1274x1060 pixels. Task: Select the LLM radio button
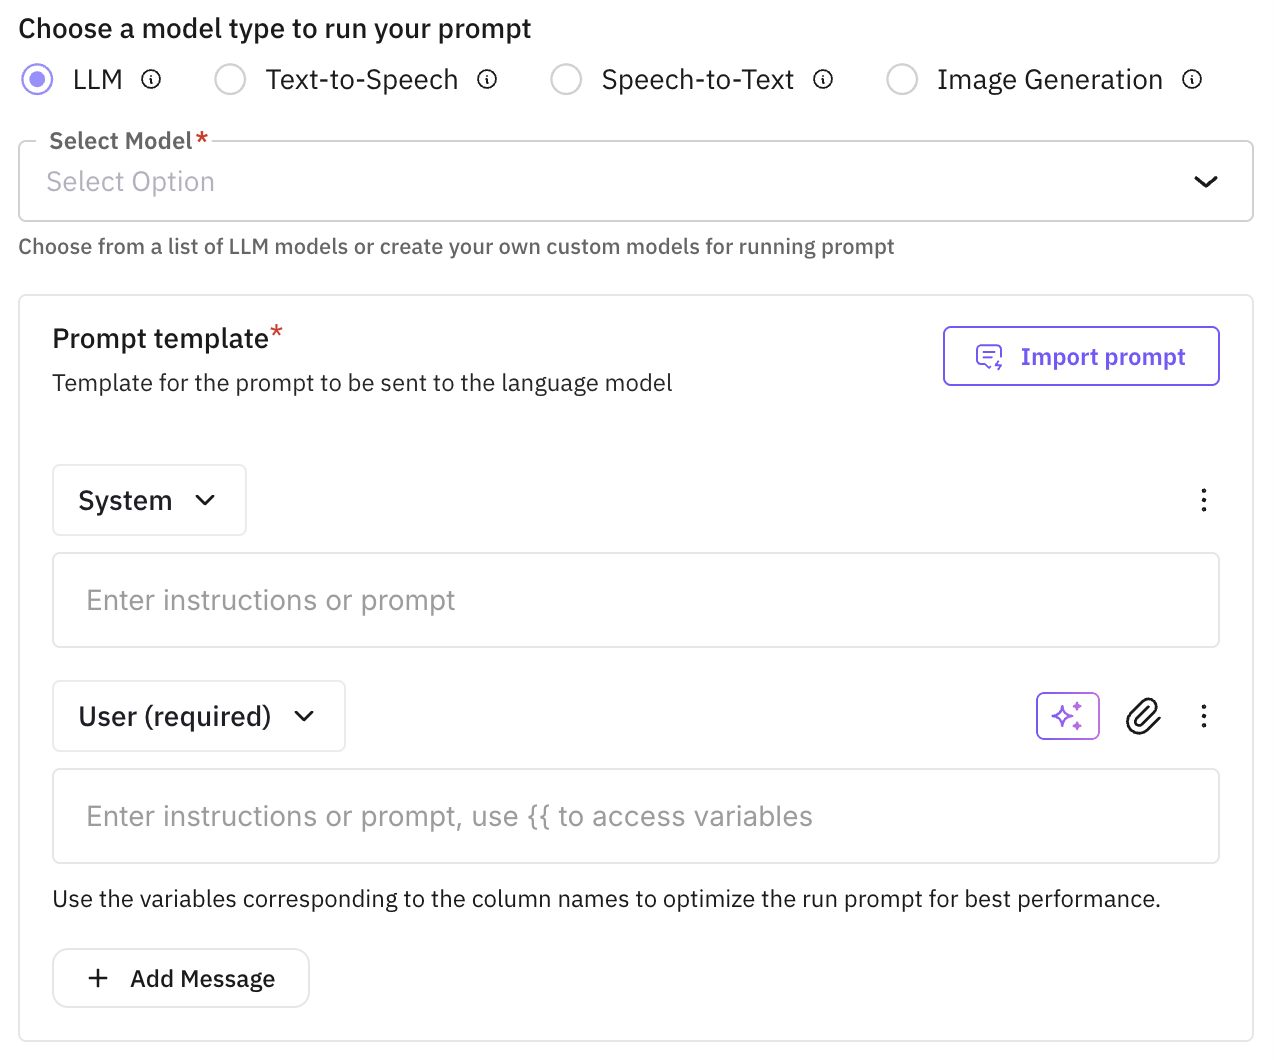click(37, 79)
